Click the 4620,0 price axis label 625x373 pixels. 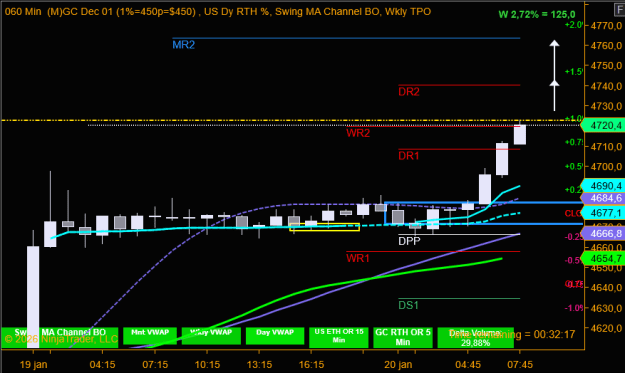tap(606, 328)
